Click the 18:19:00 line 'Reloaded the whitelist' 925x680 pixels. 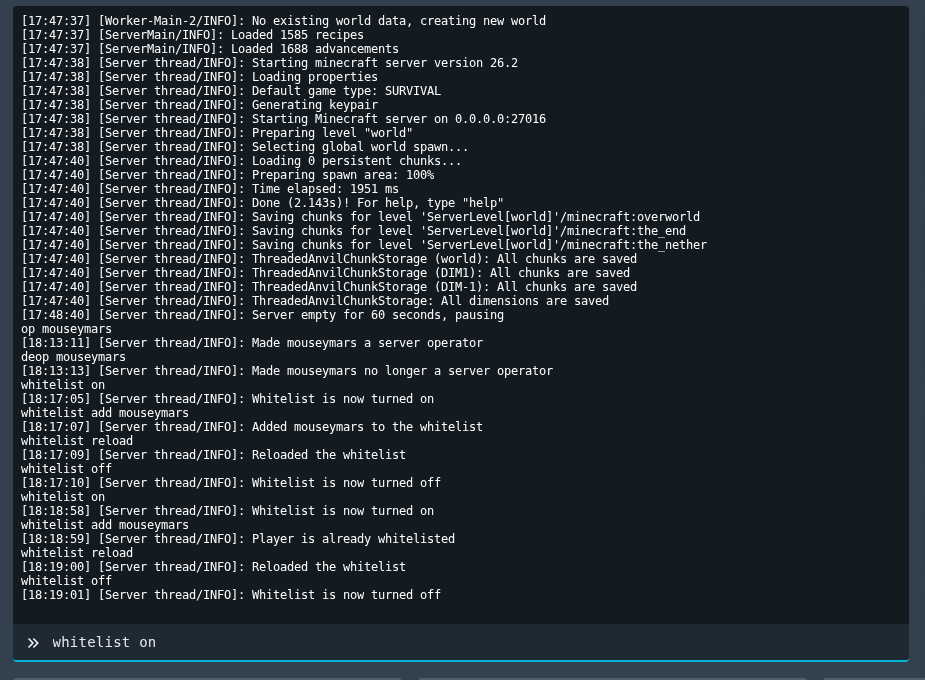(214, 567)
